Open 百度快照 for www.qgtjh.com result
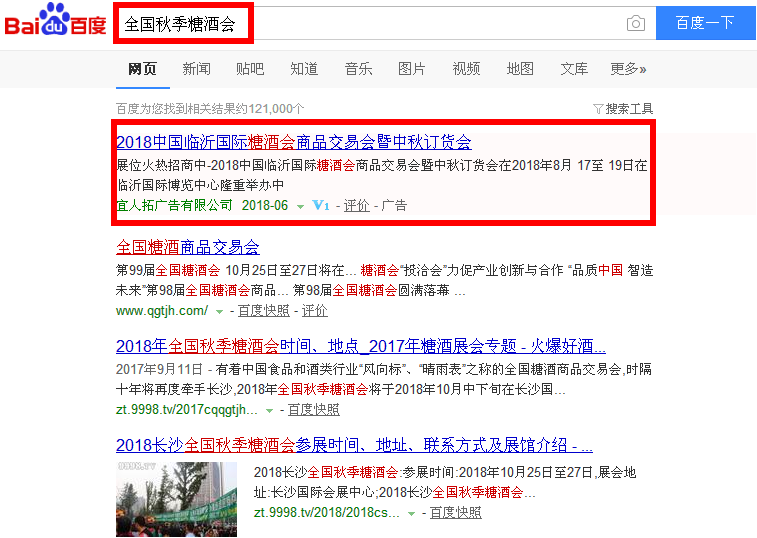The height and width of the screenshot is (538, 757). click(263, 311)
